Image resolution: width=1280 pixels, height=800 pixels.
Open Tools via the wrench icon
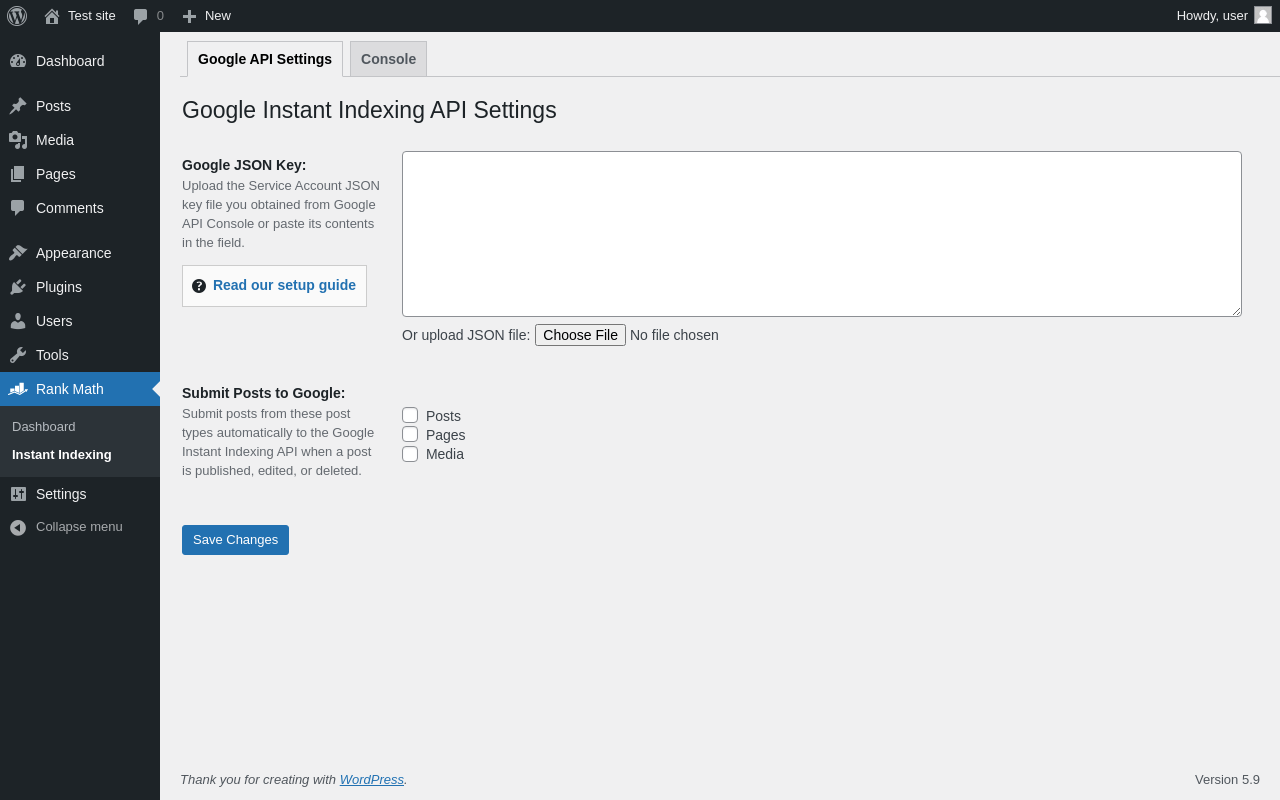coord(18,355)
